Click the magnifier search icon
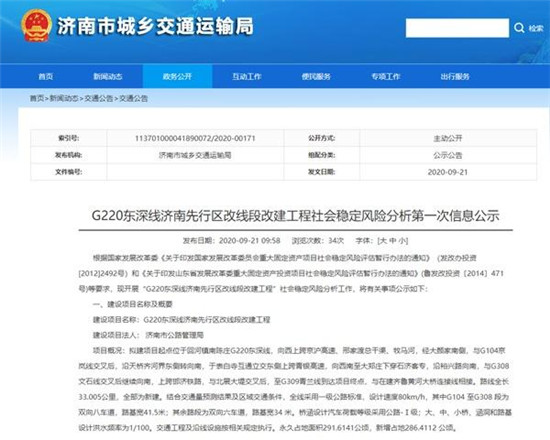550x440 pixels. [x=519, y=28]
